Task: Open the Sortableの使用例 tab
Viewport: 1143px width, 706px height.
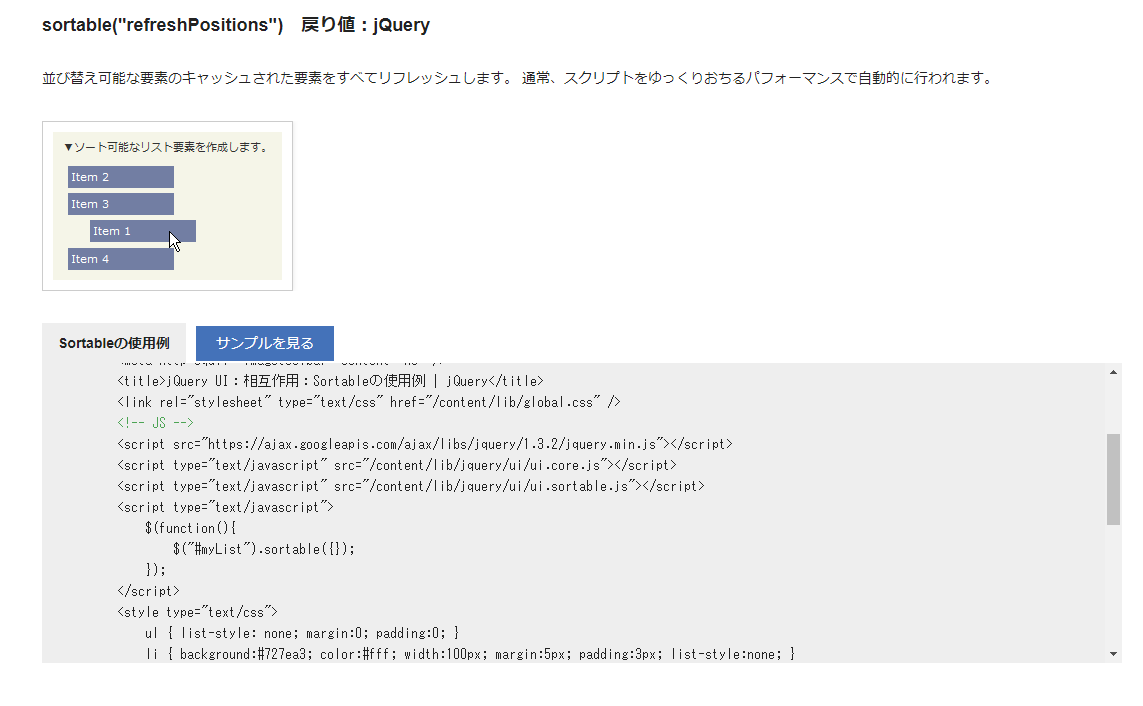Action: point(114,343)
